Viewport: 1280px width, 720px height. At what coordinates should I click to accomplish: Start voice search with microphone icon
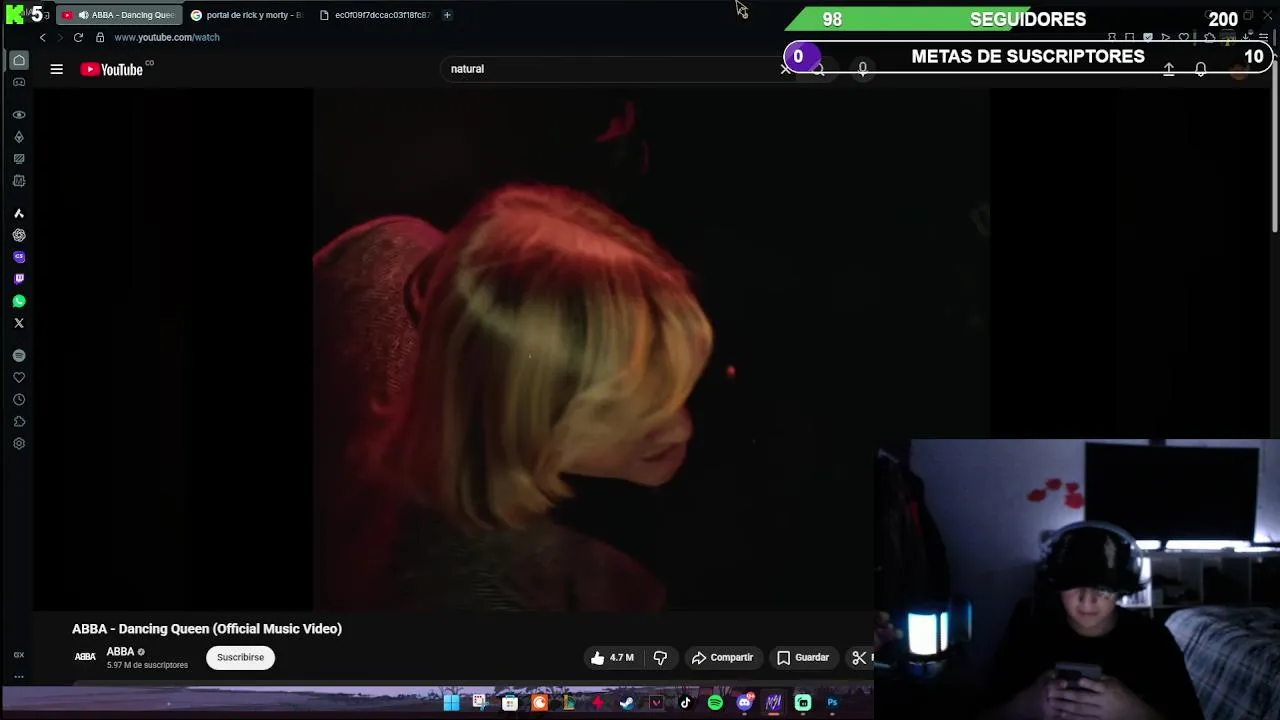coord(863,69)
